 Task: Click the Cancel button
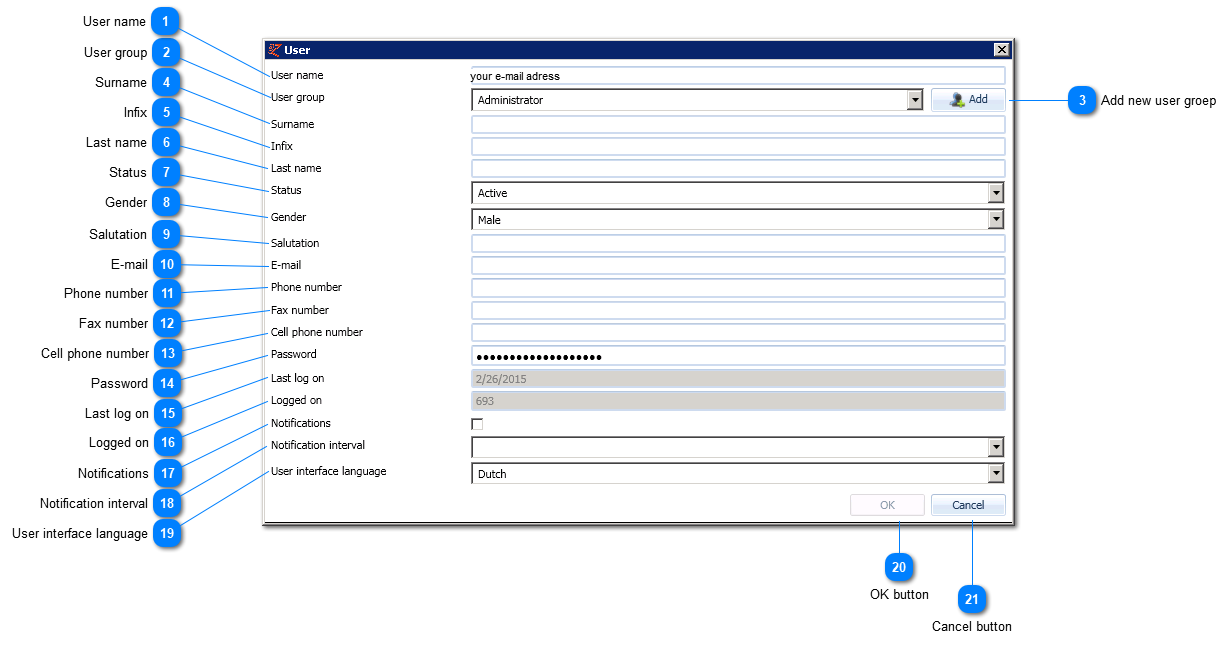968,505
